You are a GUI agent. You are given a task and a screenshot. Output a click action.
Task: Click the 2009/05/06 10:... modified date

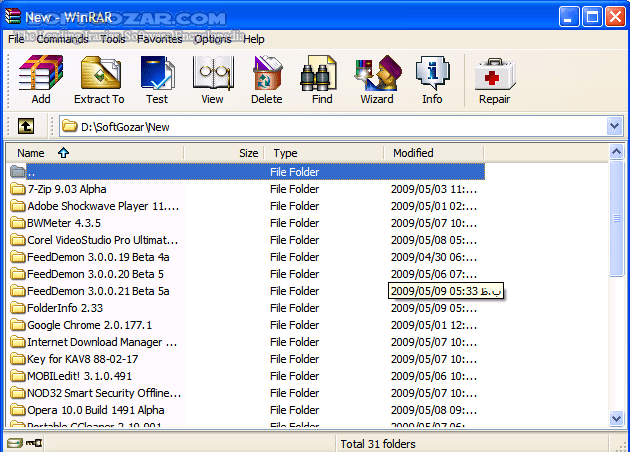434,376
